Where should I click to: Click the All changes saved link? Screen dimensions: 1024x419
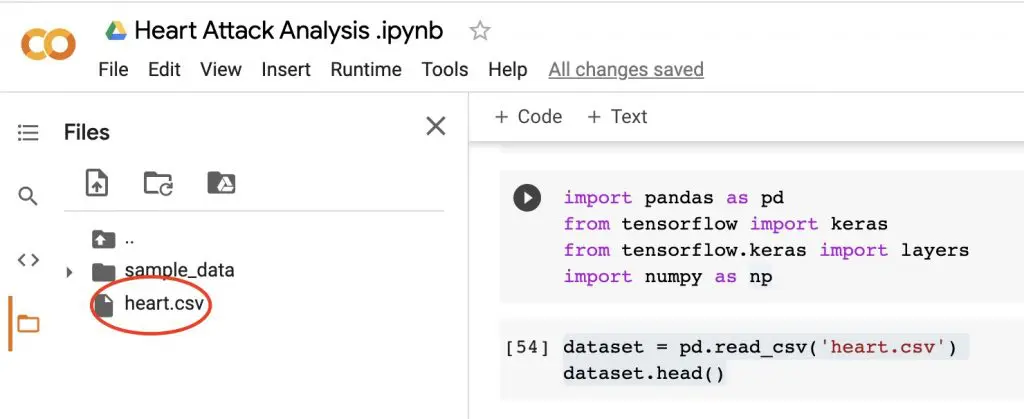[626, 69]
